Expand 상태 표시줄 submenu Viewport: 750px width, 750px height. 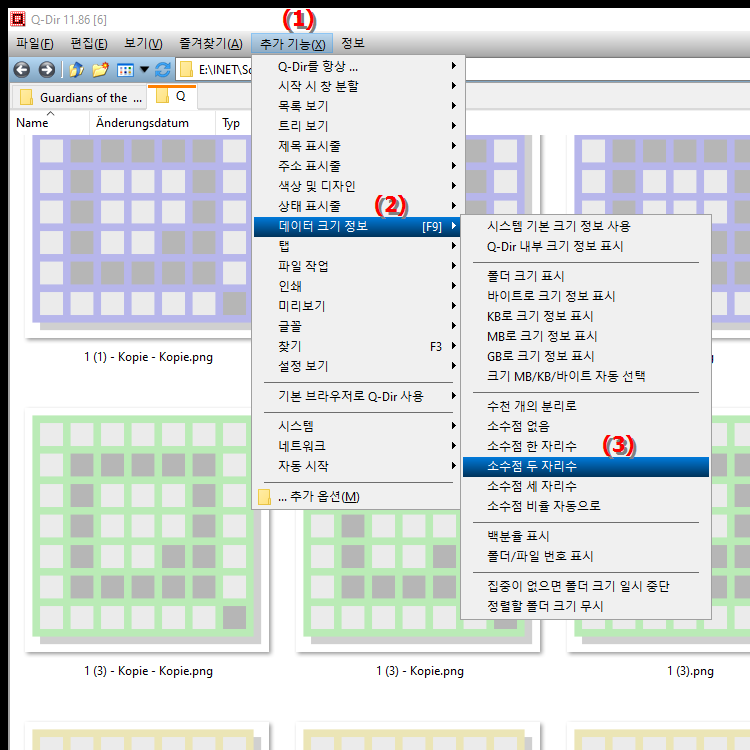[356, 206]
